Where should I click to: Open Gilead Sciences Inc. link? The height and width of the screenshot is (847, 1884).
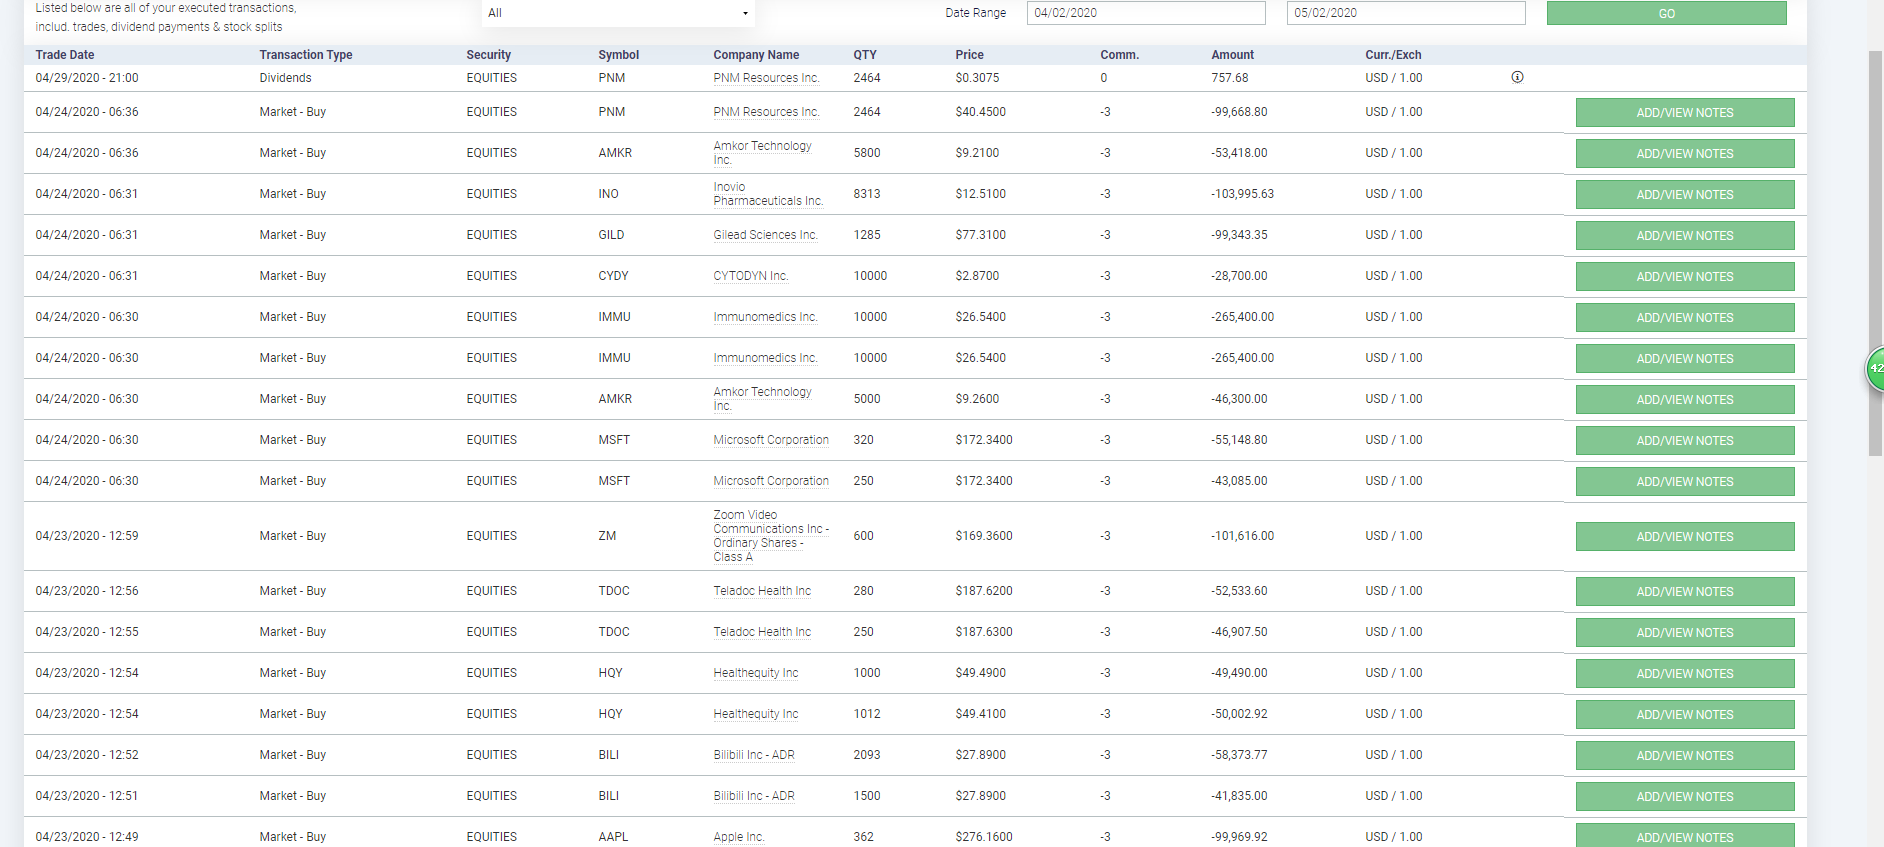pyautogui.click(x=765, y=235)
